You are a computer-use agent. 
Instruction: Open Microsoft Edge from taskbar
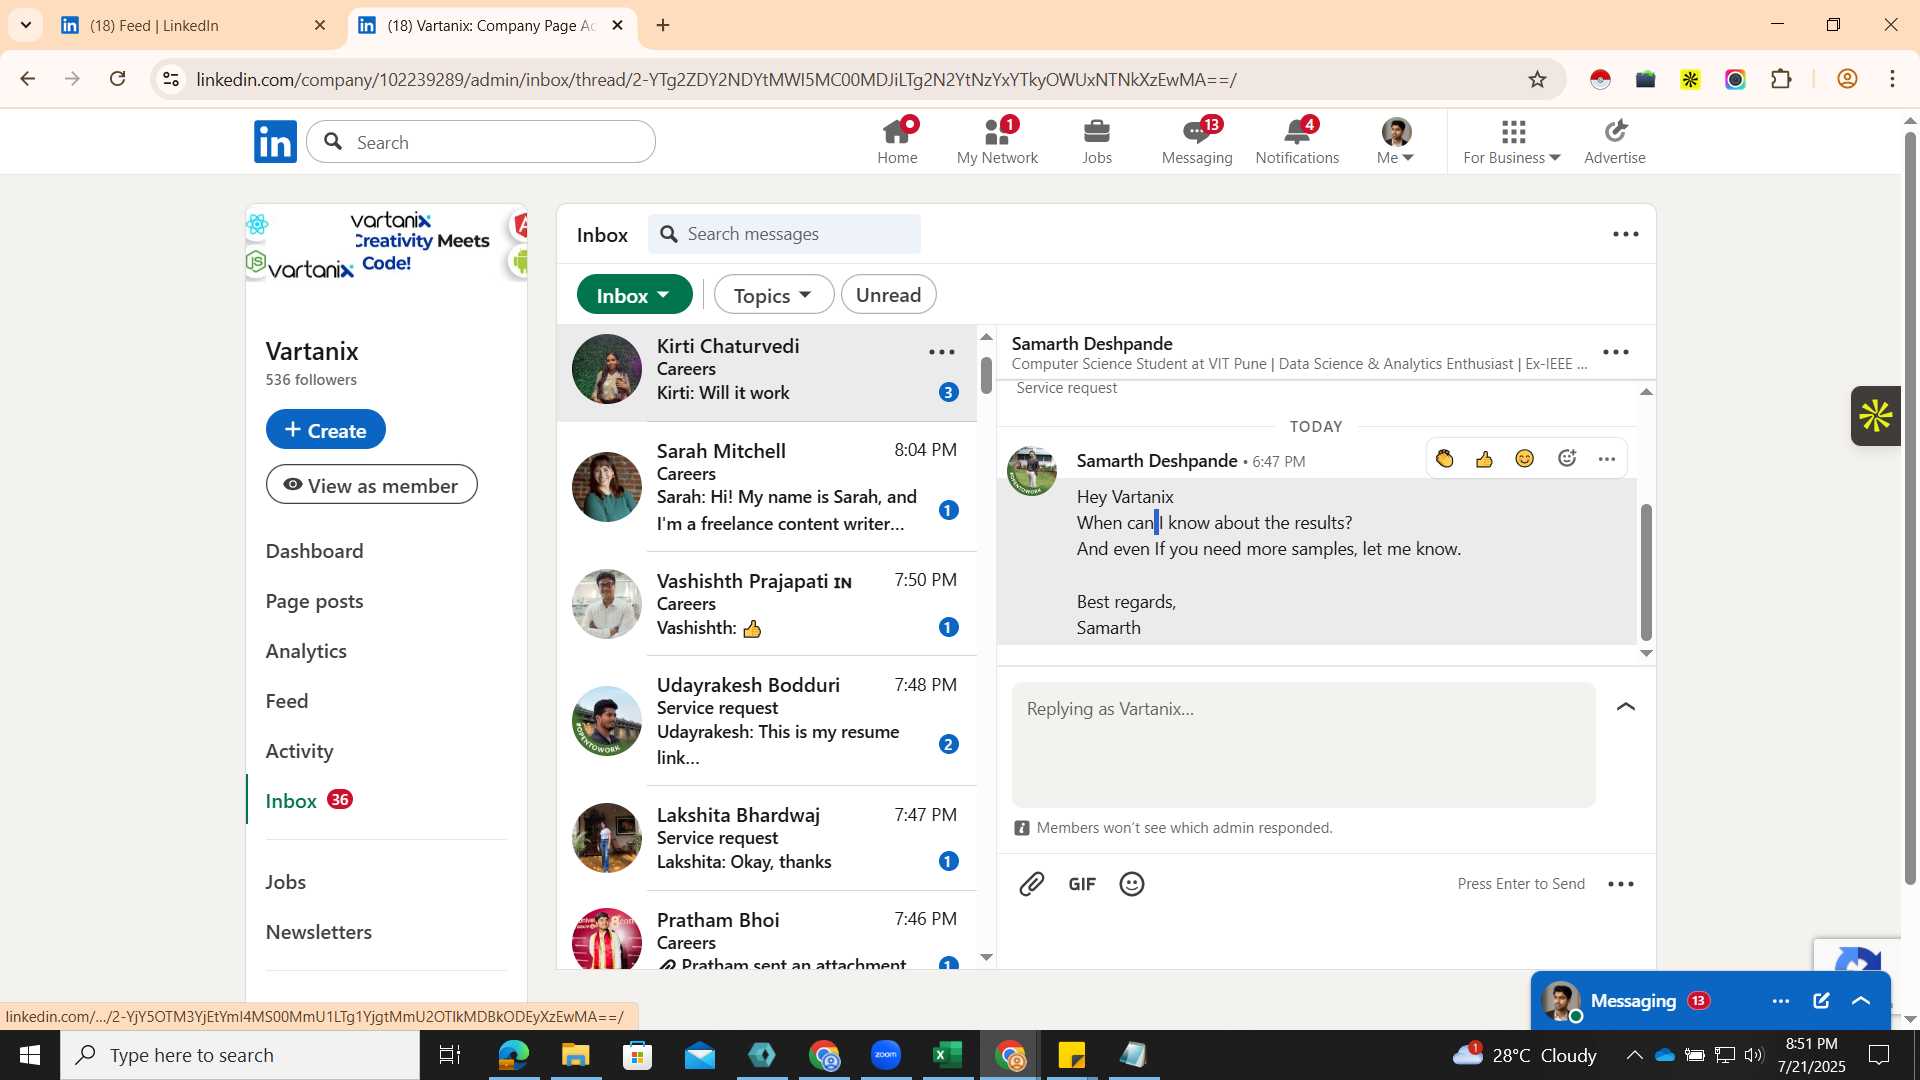point(513,1055)
